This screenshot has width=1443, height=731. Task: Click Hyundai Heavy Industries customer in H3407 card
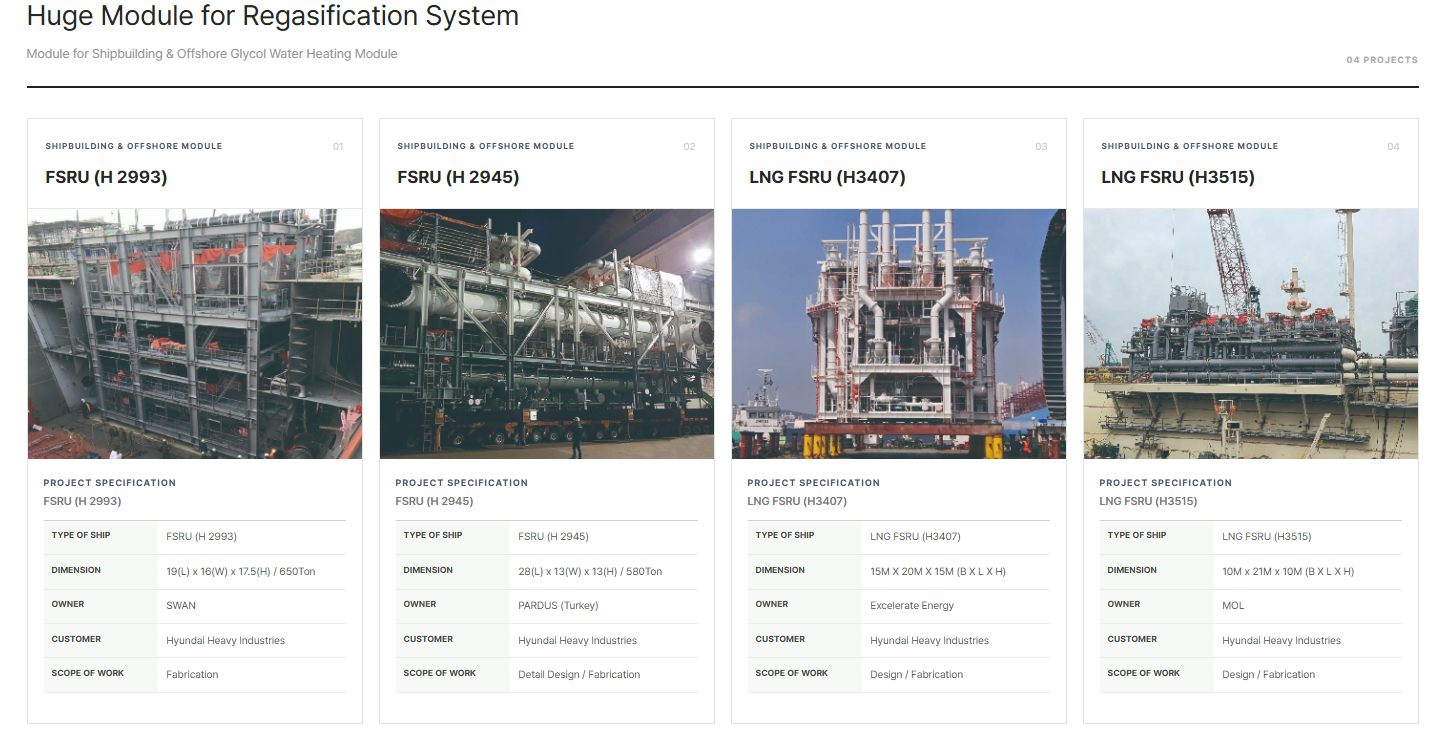[x=929, y=641]
